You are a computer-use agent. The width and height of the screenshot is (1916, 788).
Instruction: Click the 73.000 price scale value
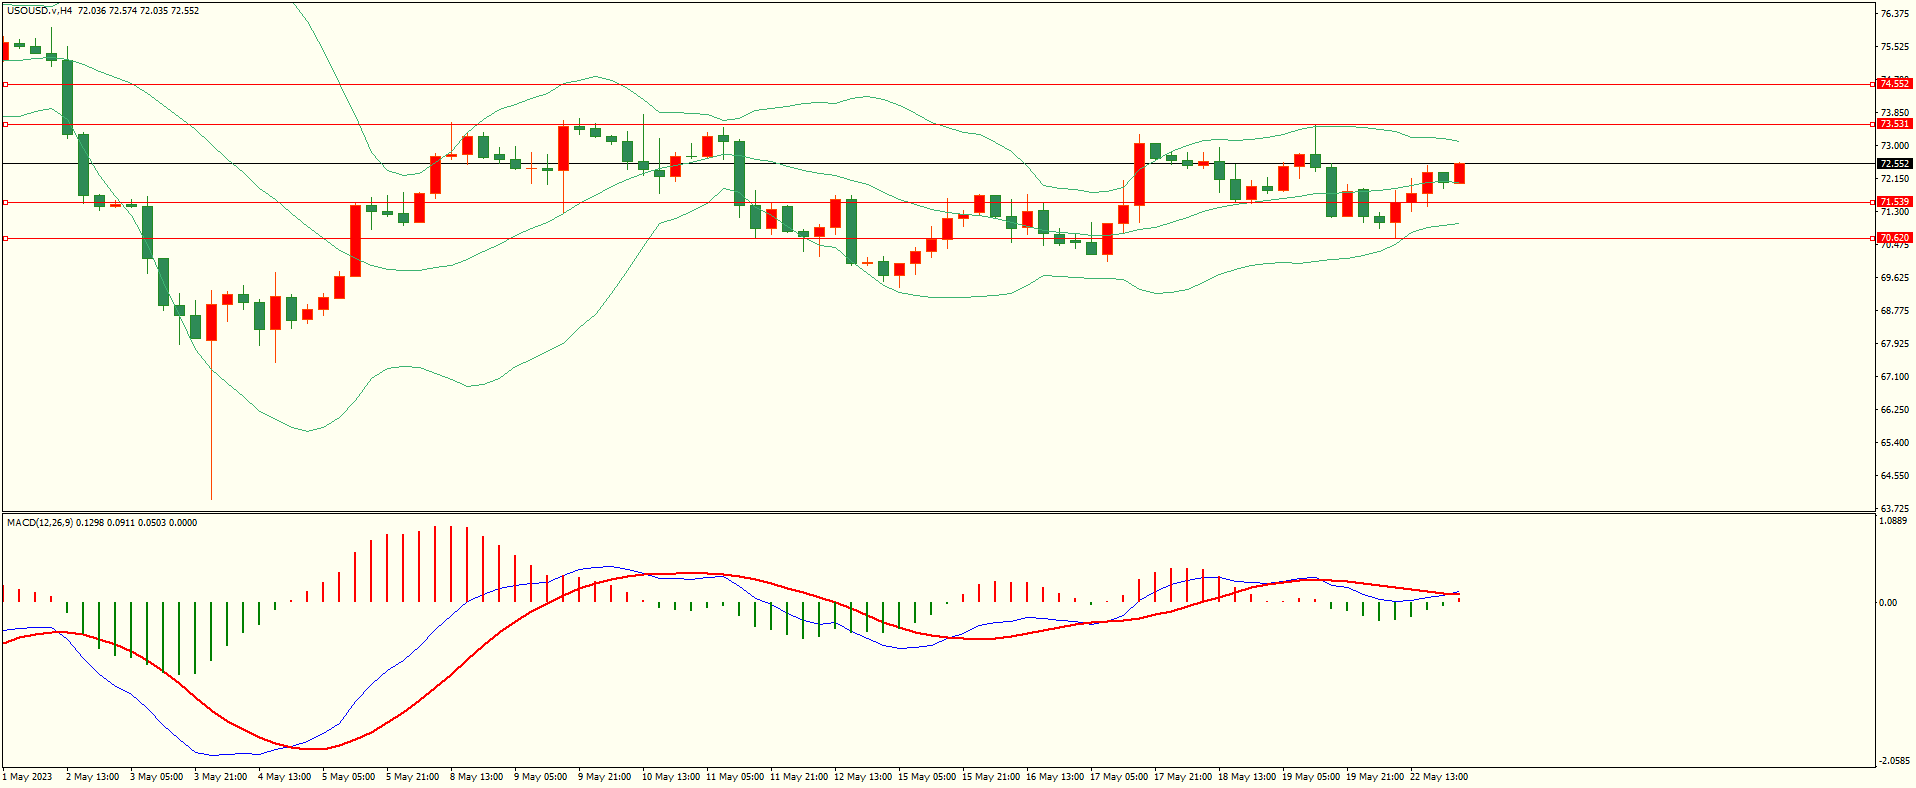(x=1894, y=146)
